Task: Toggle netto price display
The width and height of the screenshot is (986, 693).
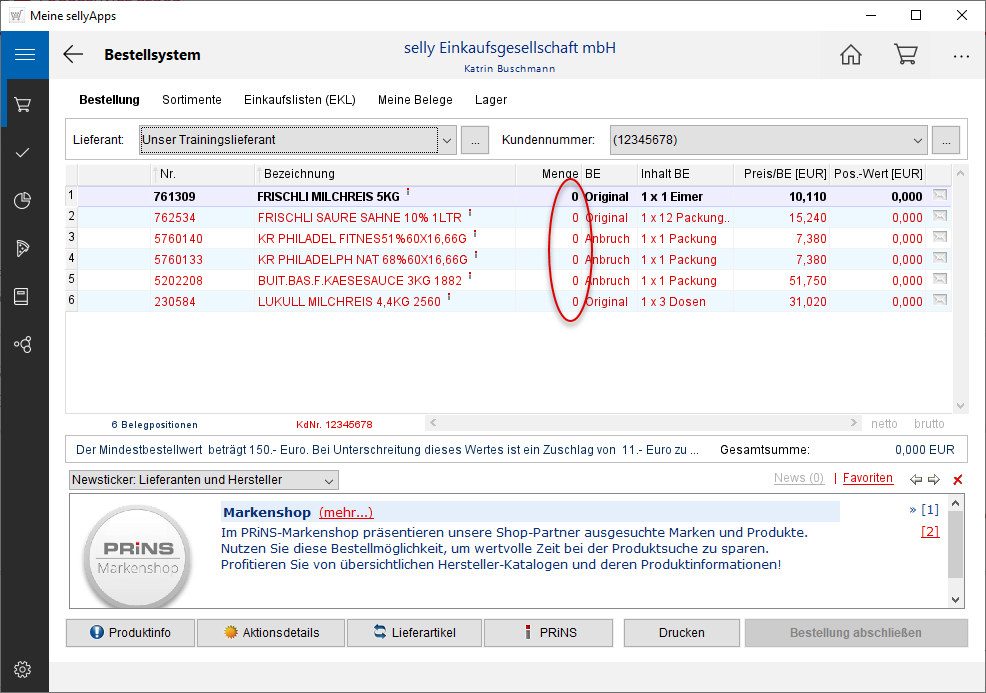Action: coord(883,424)
